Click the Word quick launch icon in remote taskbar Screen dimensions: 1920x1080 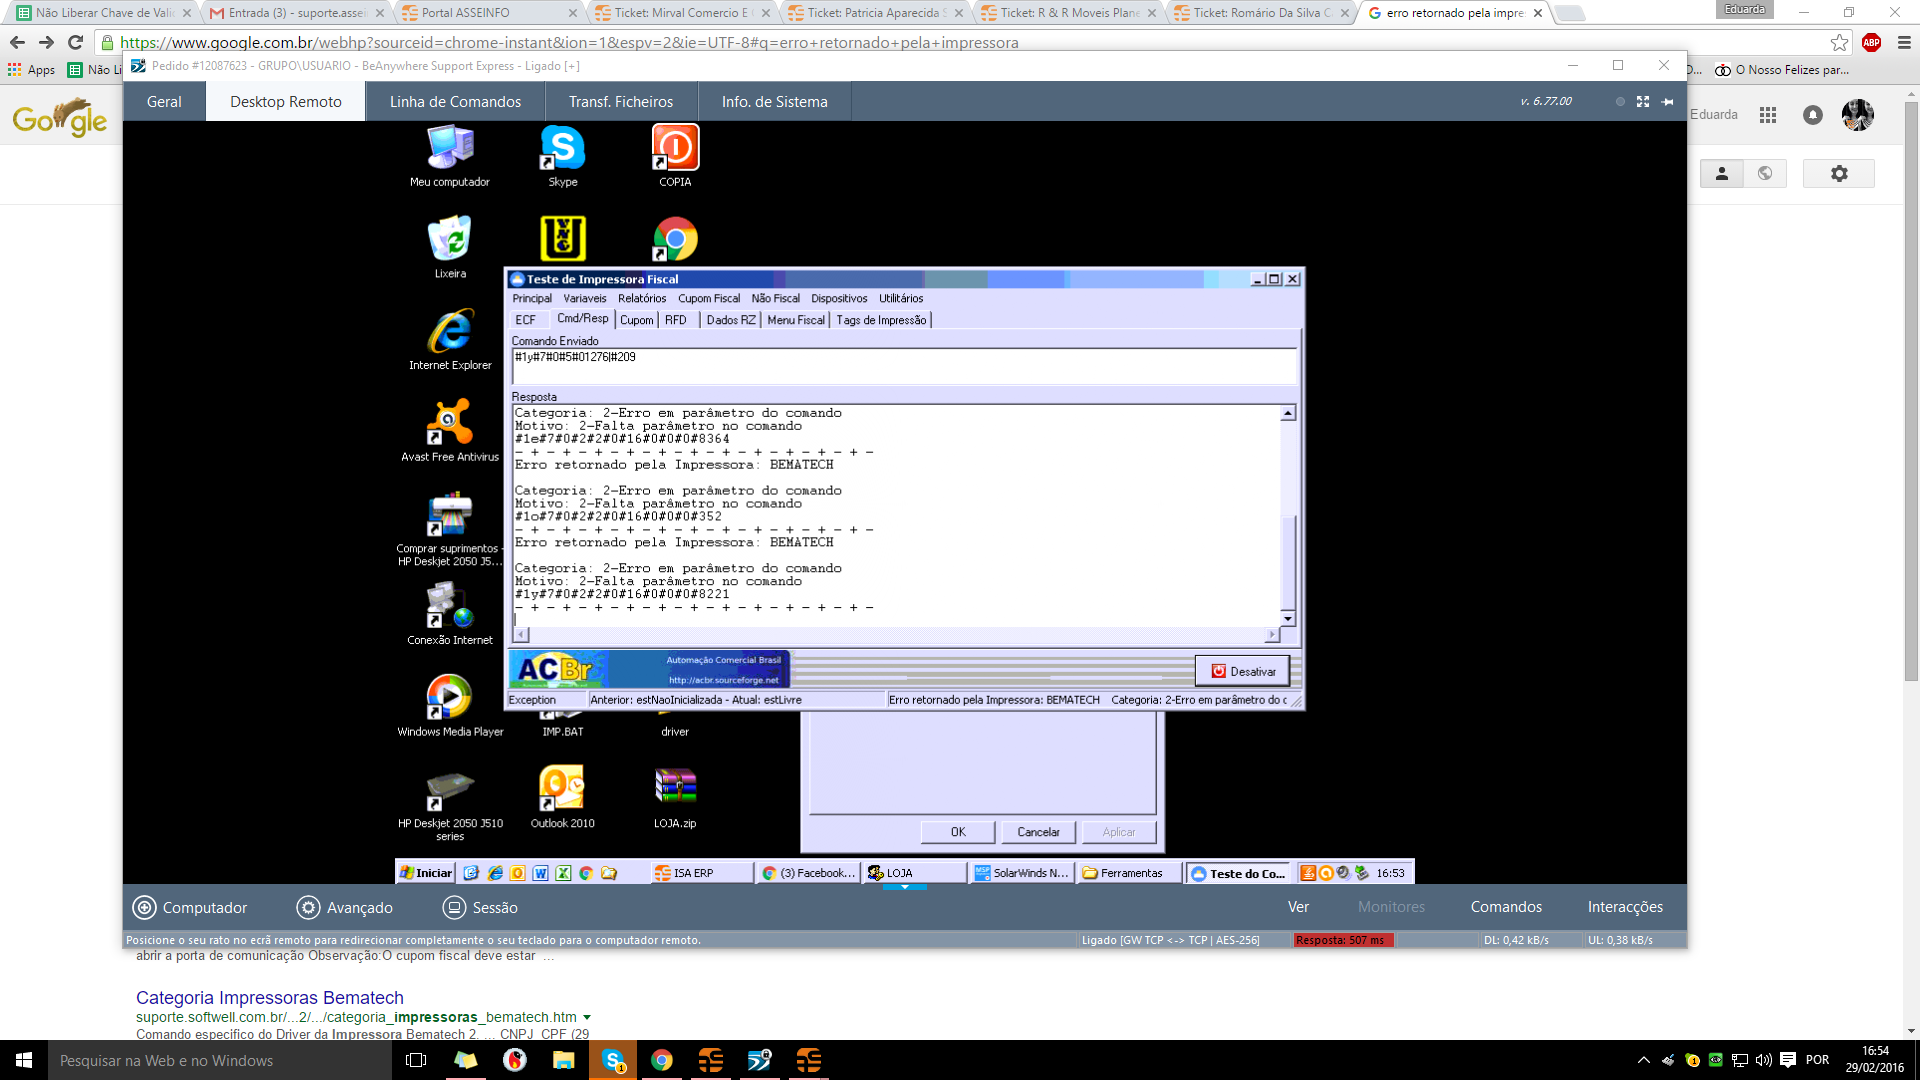540,873
